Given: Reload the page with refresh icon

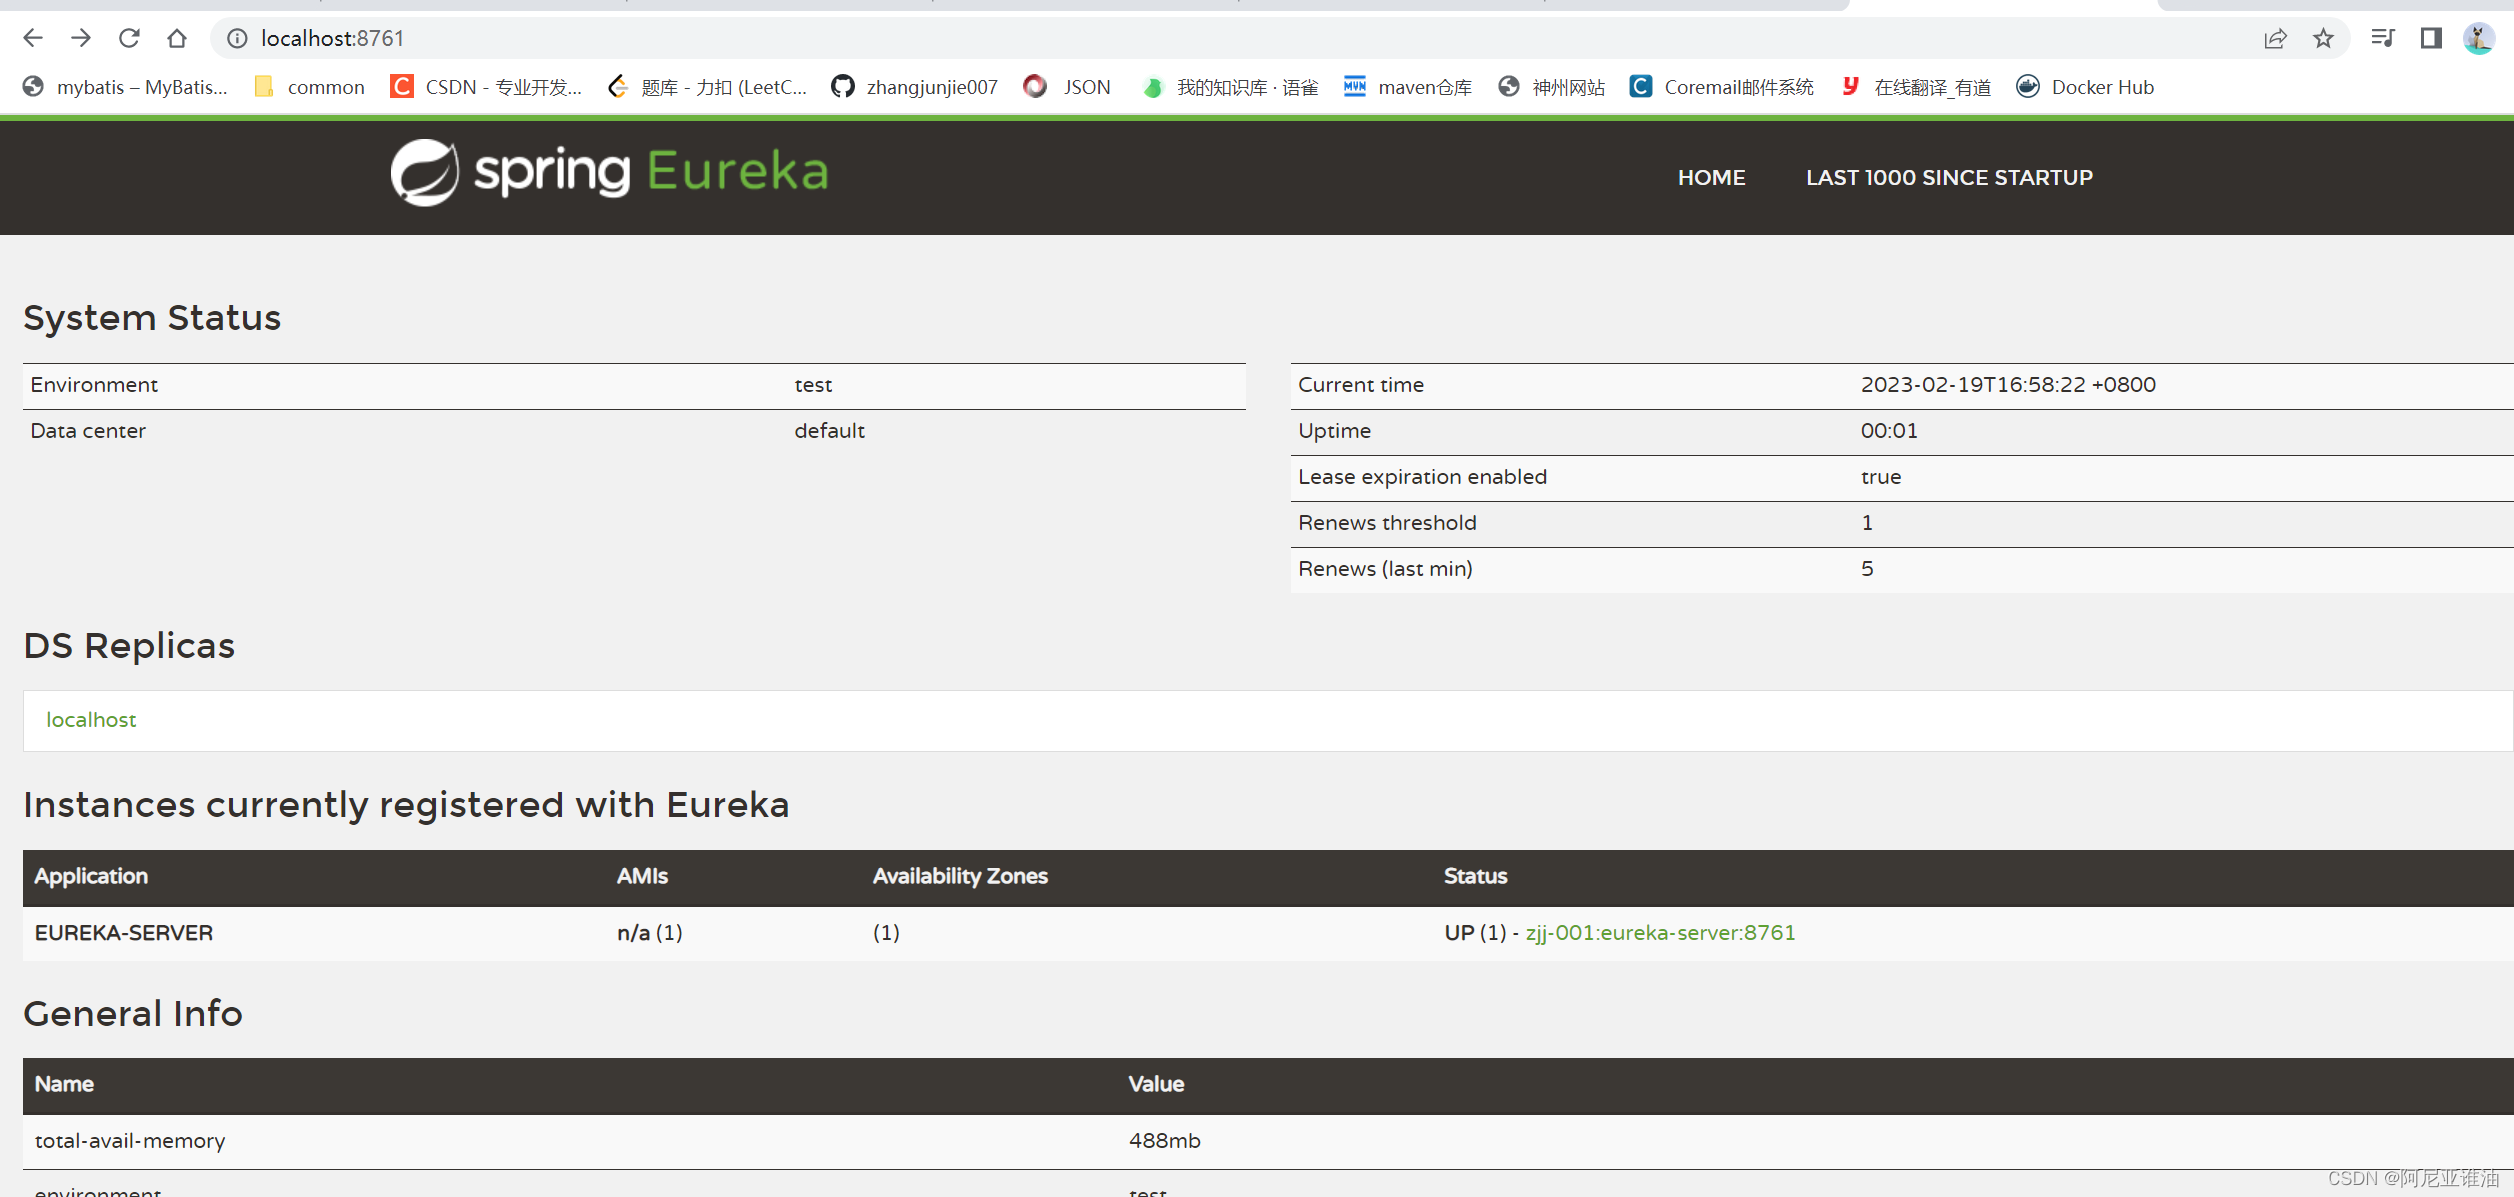Looking at the screenshot, I should pos(129,38).
